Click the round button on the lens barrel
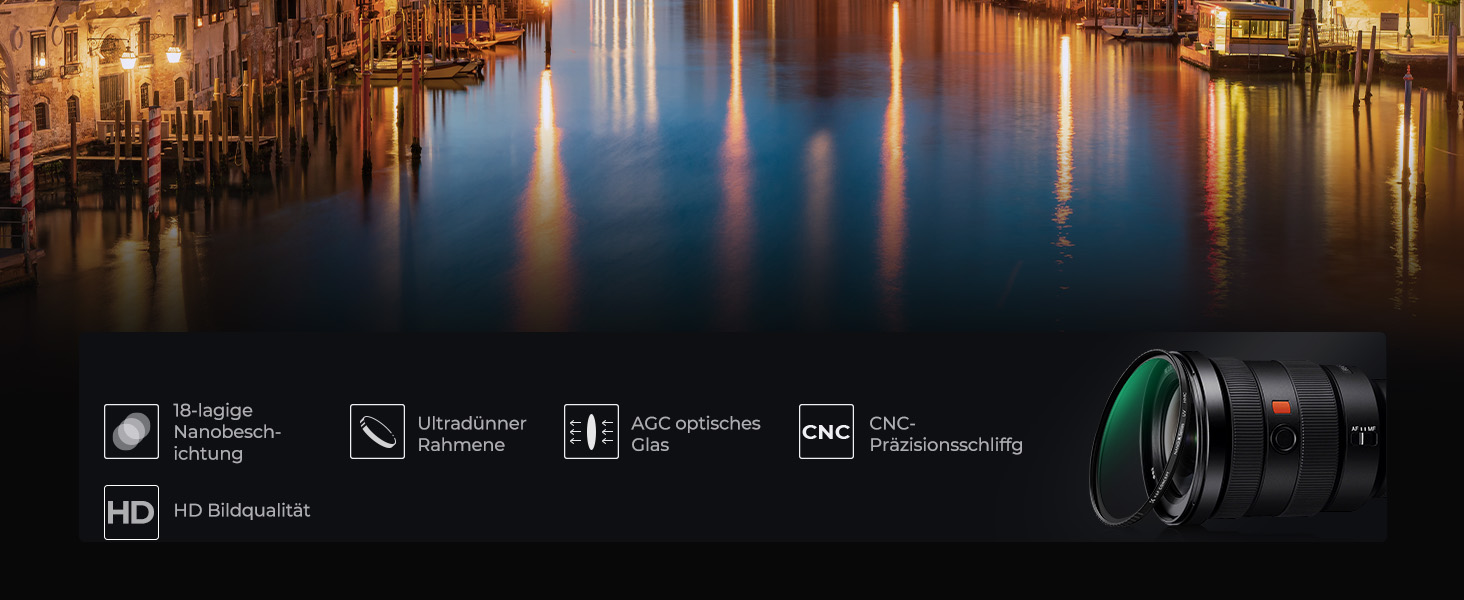The image size is (1464, 600). 1283,438
